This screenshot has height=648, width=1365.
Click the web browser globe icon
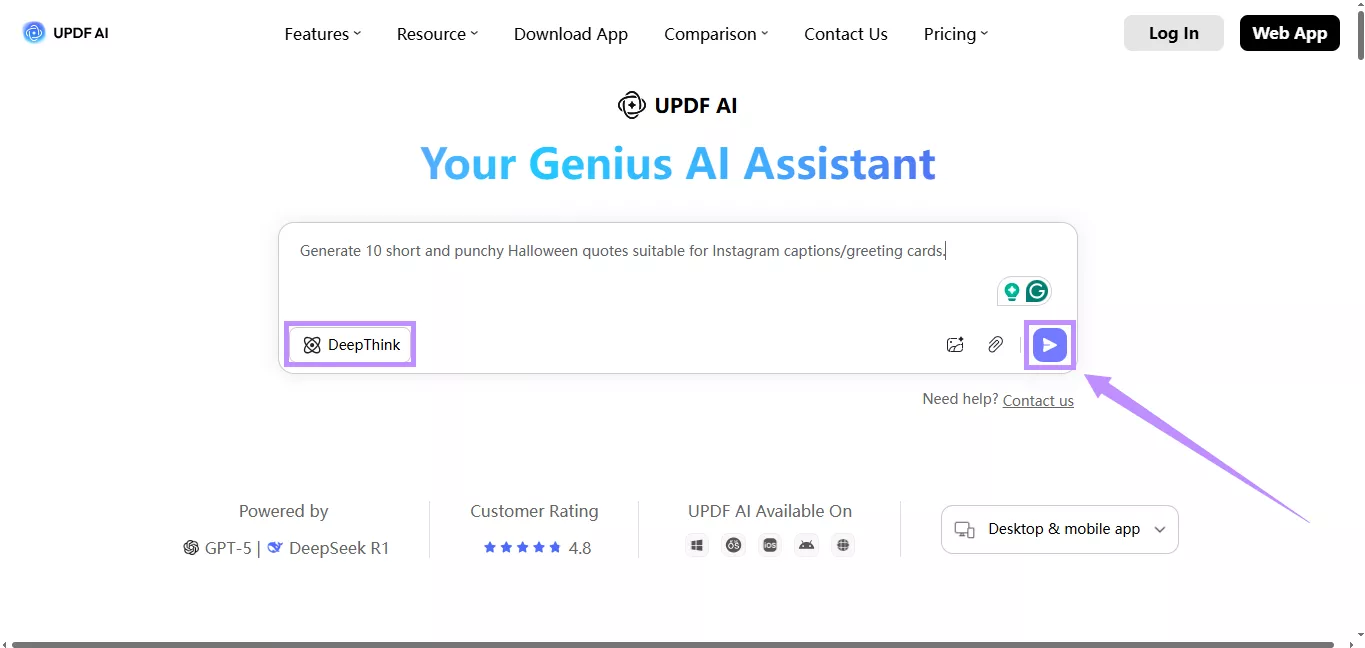(x=843, y=545)
